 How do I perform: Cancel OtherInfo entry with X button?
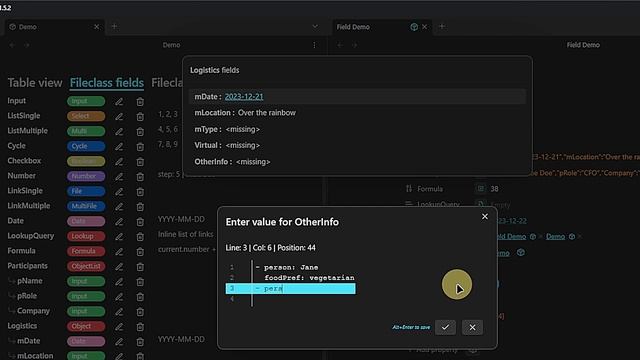472,327
